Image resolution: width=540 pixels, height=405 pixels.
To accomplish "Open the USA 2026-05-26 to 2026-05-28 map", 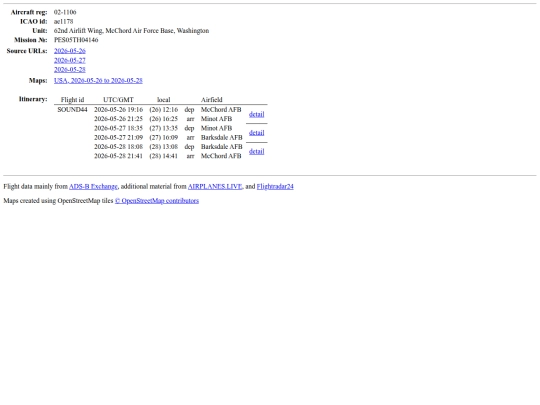I will point(98,81).
